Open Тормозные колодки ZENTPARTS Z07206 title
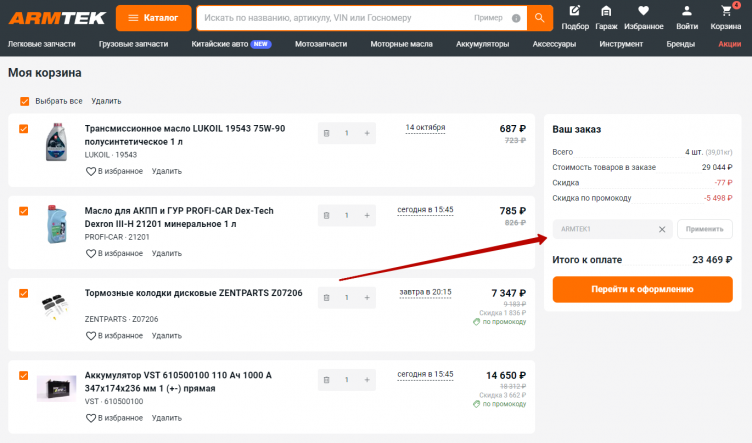The height and width of the screenshot is (443, 752). (193, 293)
